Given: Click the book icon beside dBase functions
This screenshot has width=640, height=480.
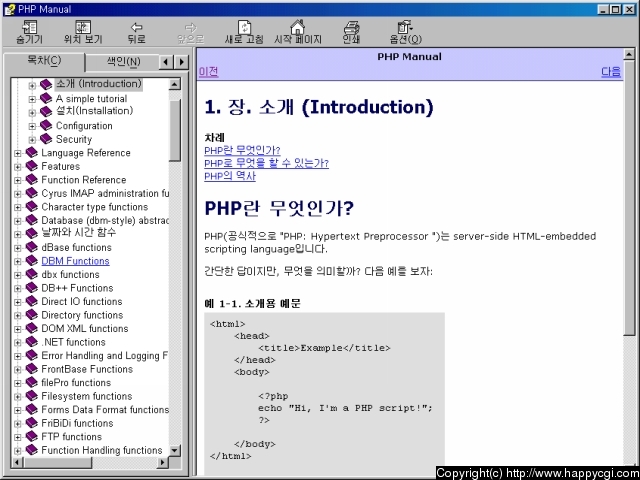Looking at the screenshot, I should click(31, 247).
